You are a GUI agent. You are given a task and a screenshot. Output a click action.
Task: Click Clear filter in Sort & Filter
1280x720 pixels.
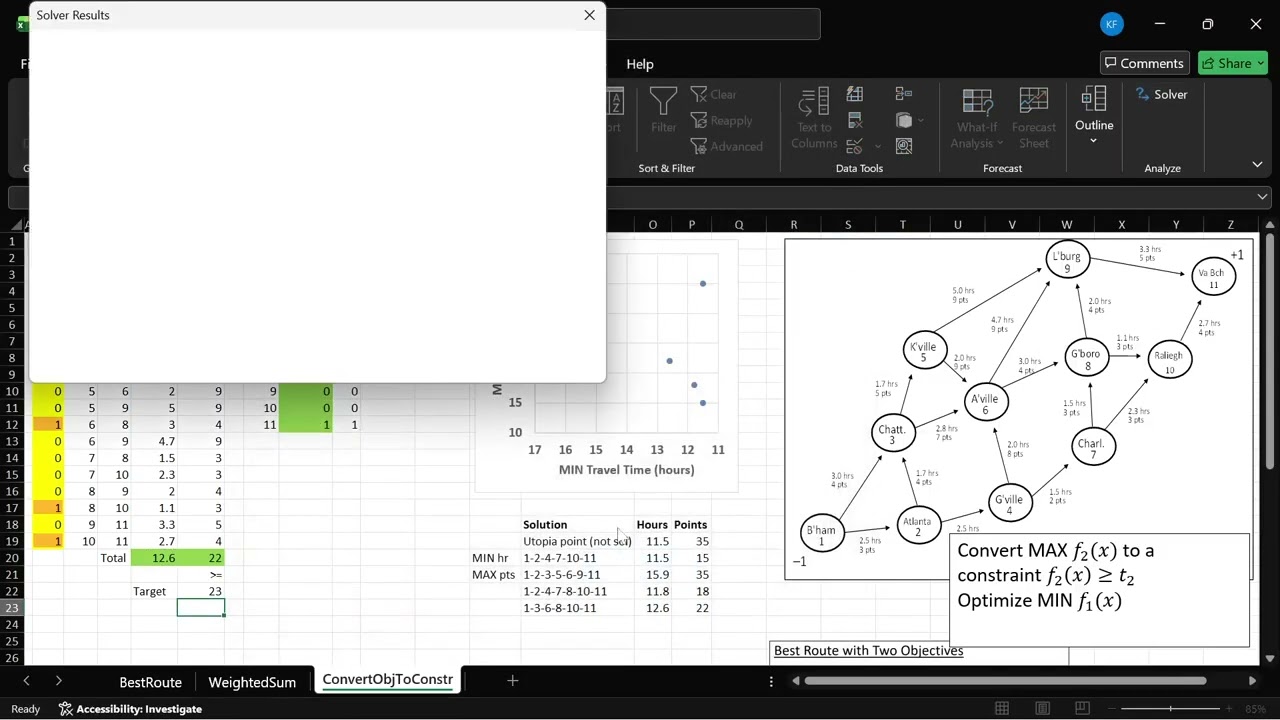(713, 94)
